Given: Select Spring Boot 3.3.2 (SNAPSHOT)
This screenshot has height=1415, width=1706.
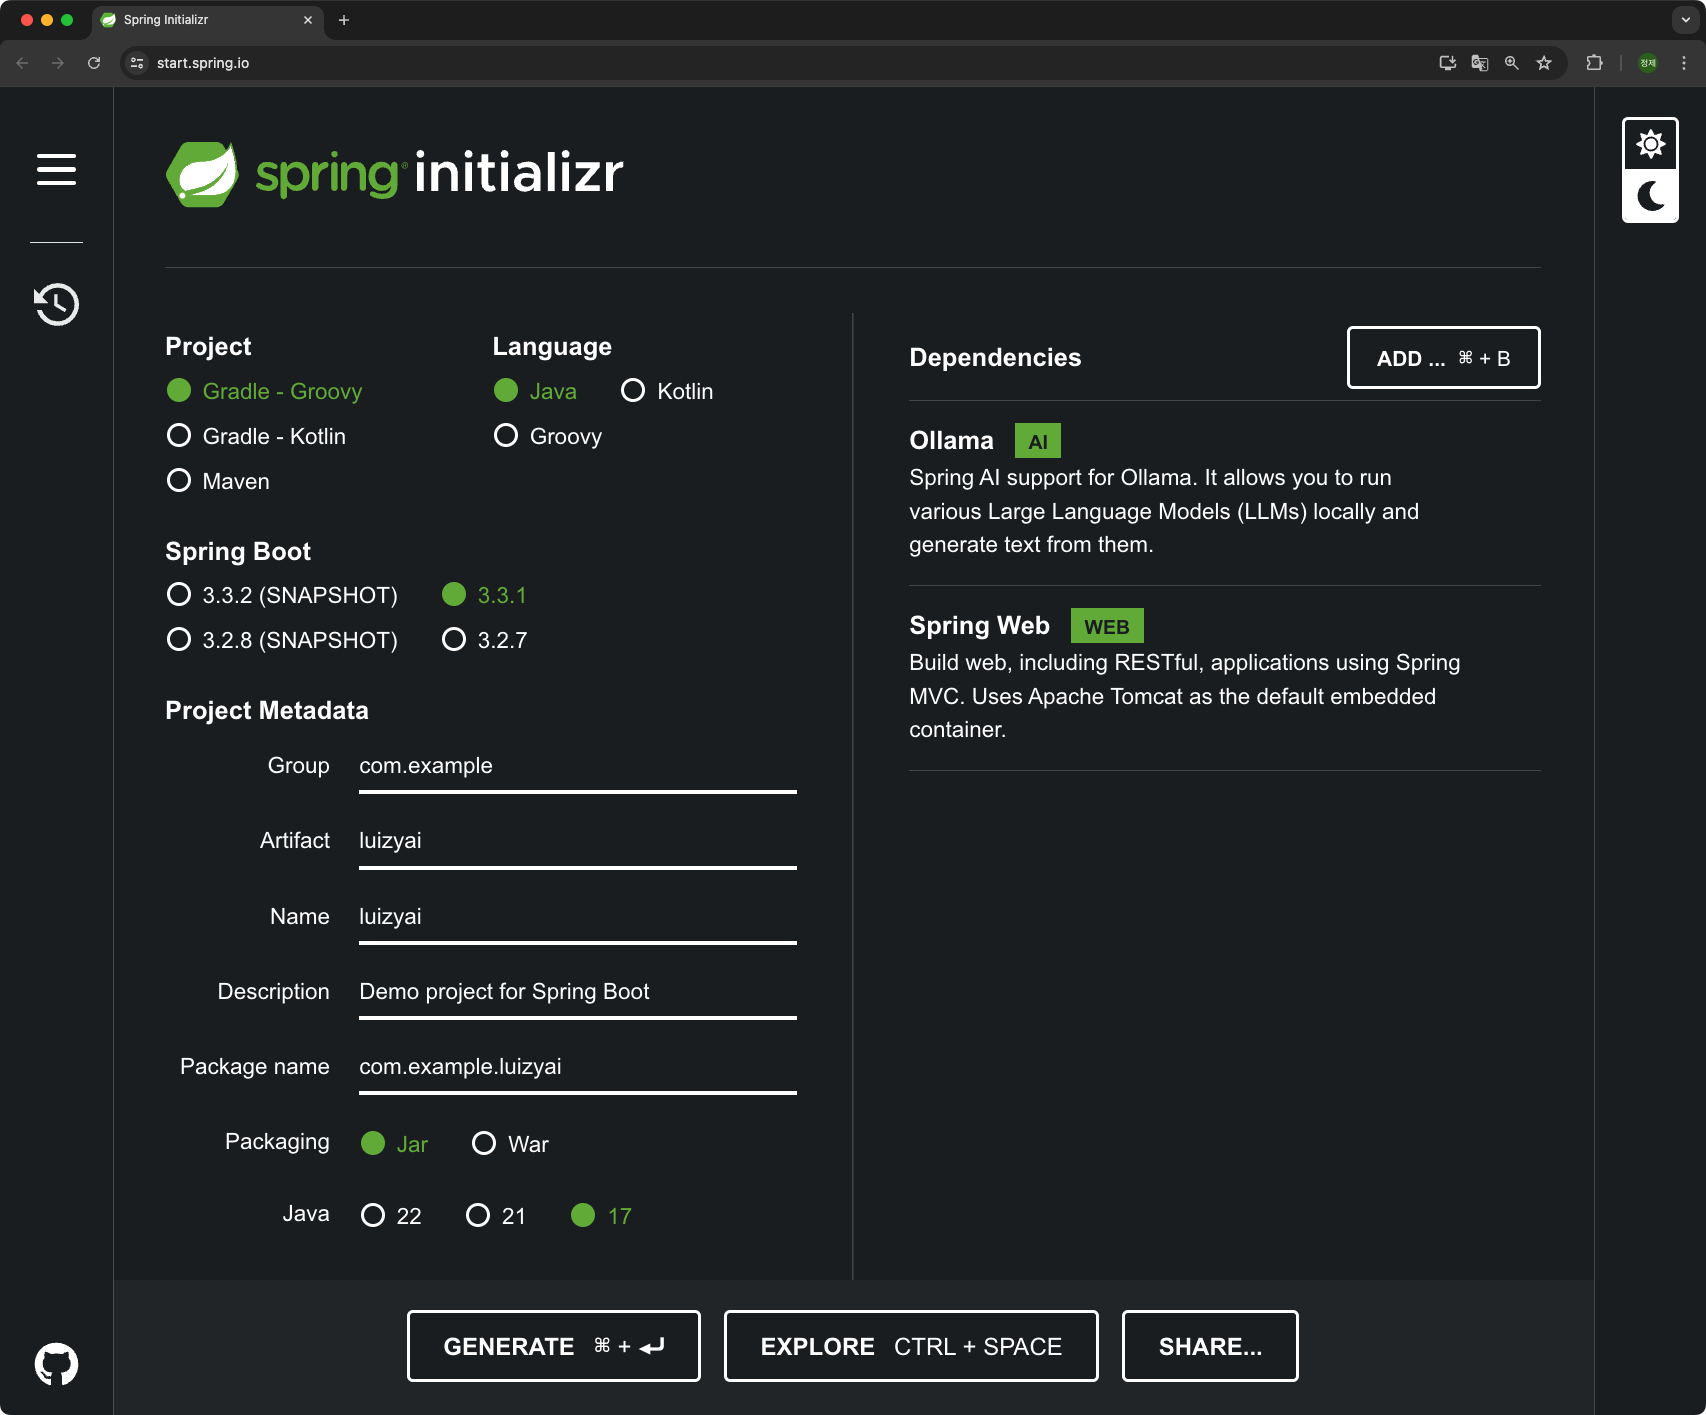Looking at the screenshot, I should pyautogui.click(x=282, y=595).
